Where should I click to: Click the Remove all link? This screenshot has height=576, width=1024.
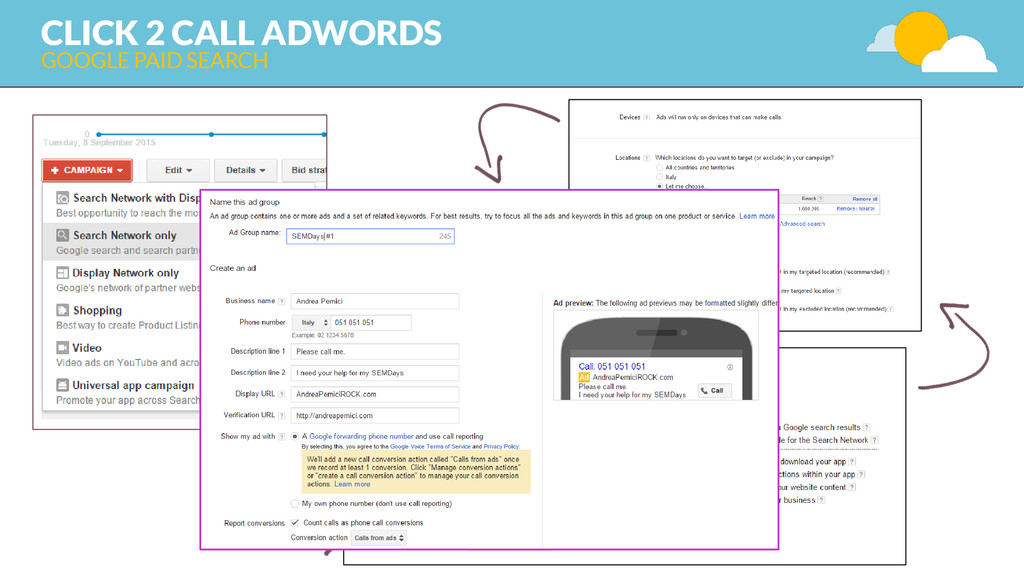865,199
